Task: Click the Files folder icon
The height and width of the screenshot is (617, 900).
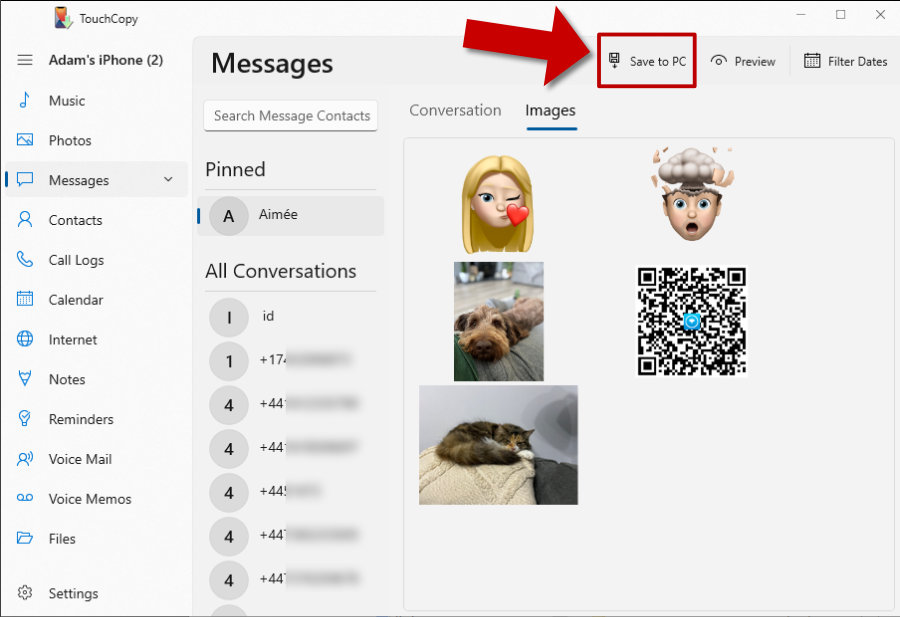Action: click(25, 538)
